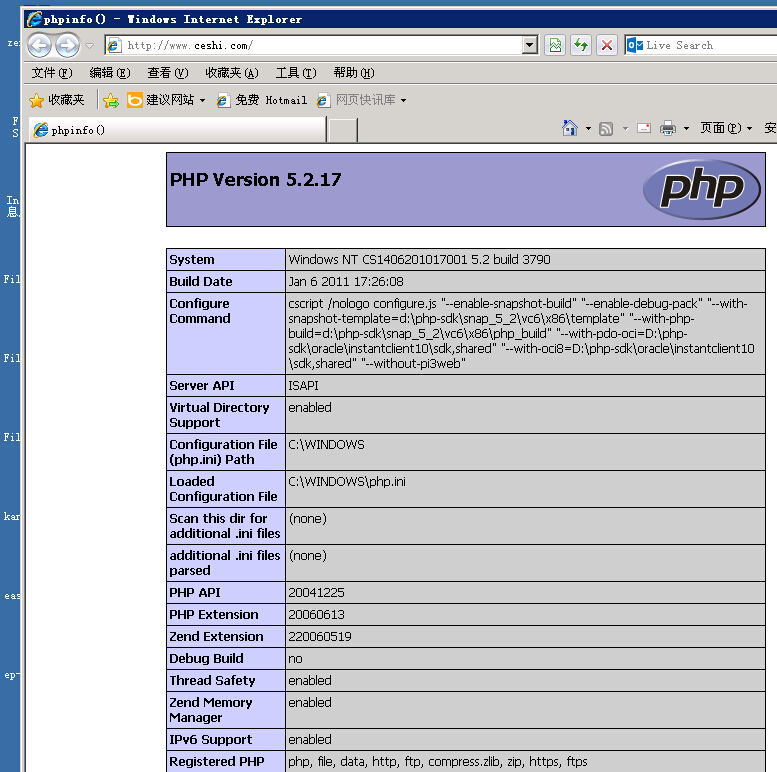Click the Print icon in command bar
The image size is (777, 772).
[x=668, y=128]
